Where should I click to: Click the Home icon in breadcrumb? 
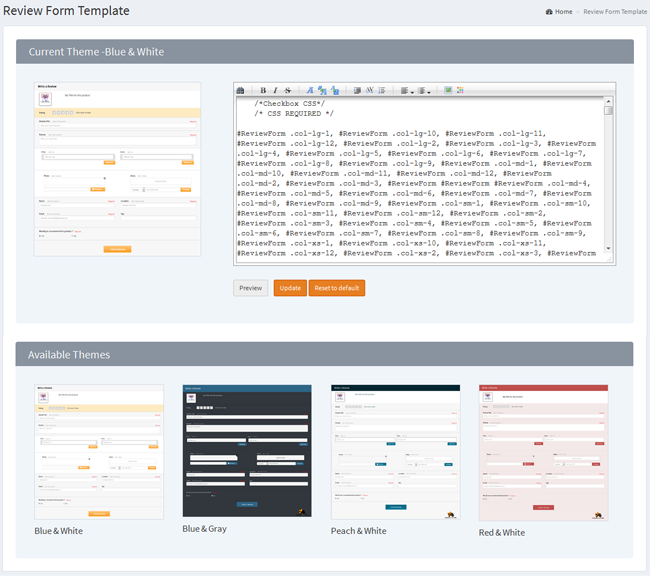(x=549, y=12)
